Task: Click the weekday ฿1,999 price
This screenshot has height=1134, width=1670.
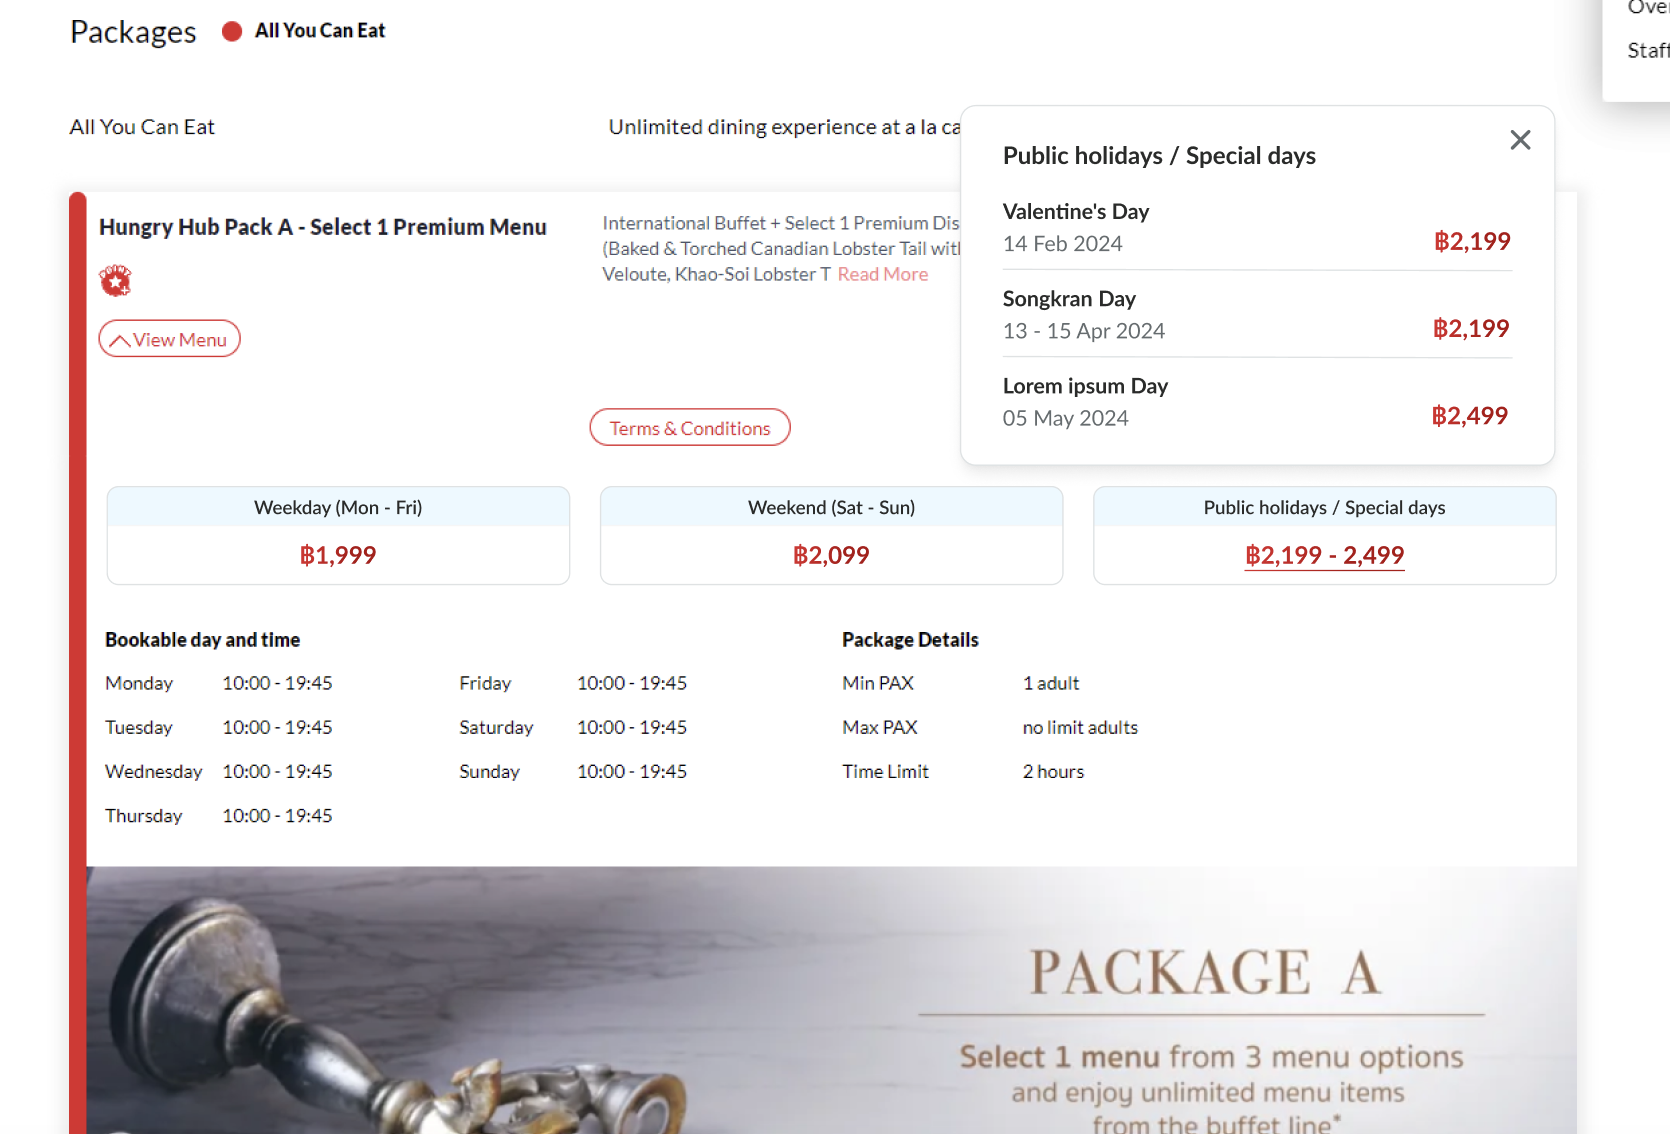Action: [338, 555]
